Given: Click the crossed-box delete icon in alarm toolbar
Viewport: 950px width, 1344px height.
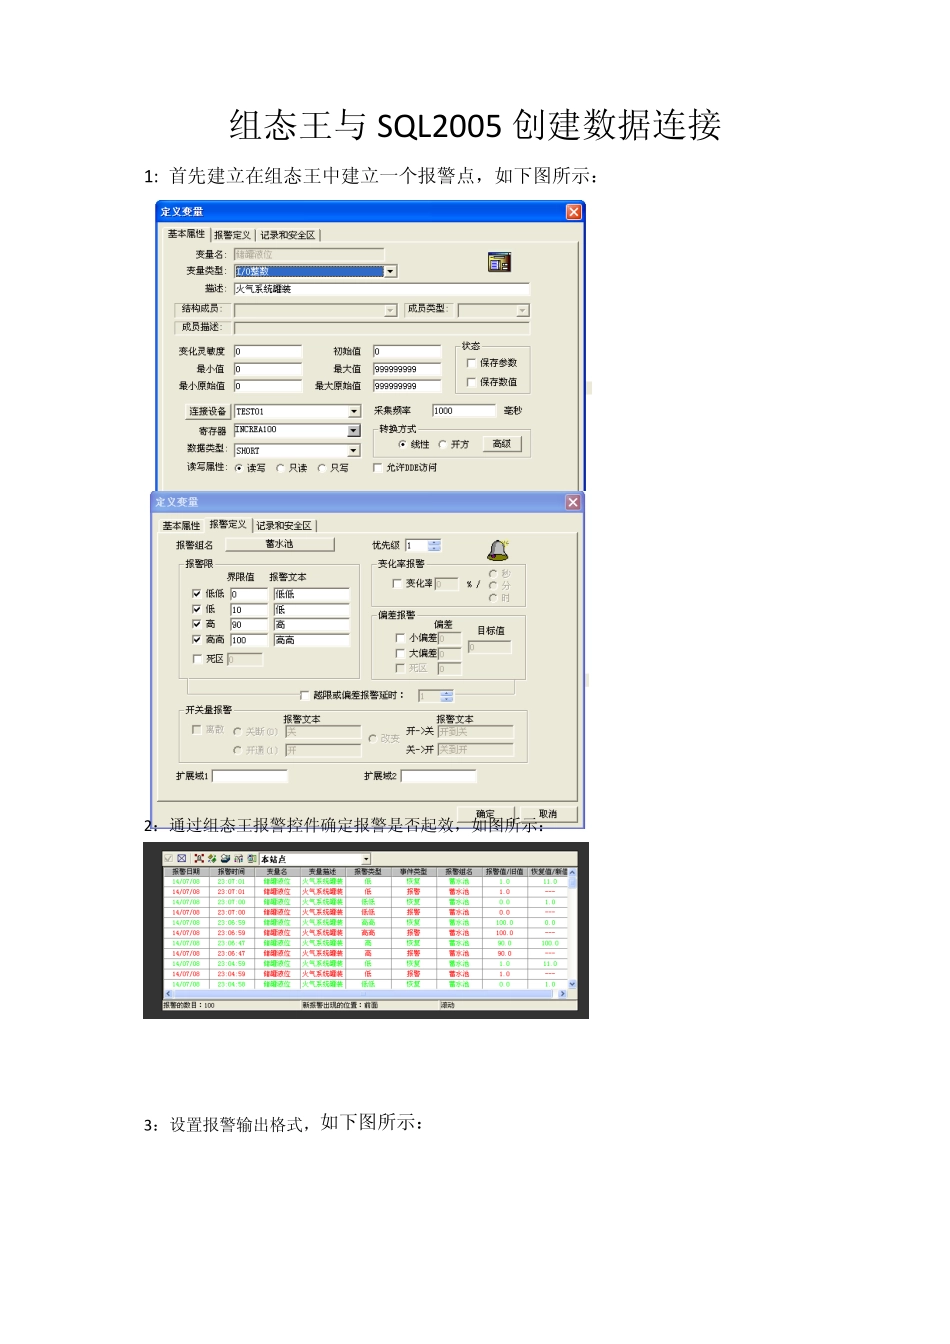Looking at the screenshot, I should [x=182, y=858].
